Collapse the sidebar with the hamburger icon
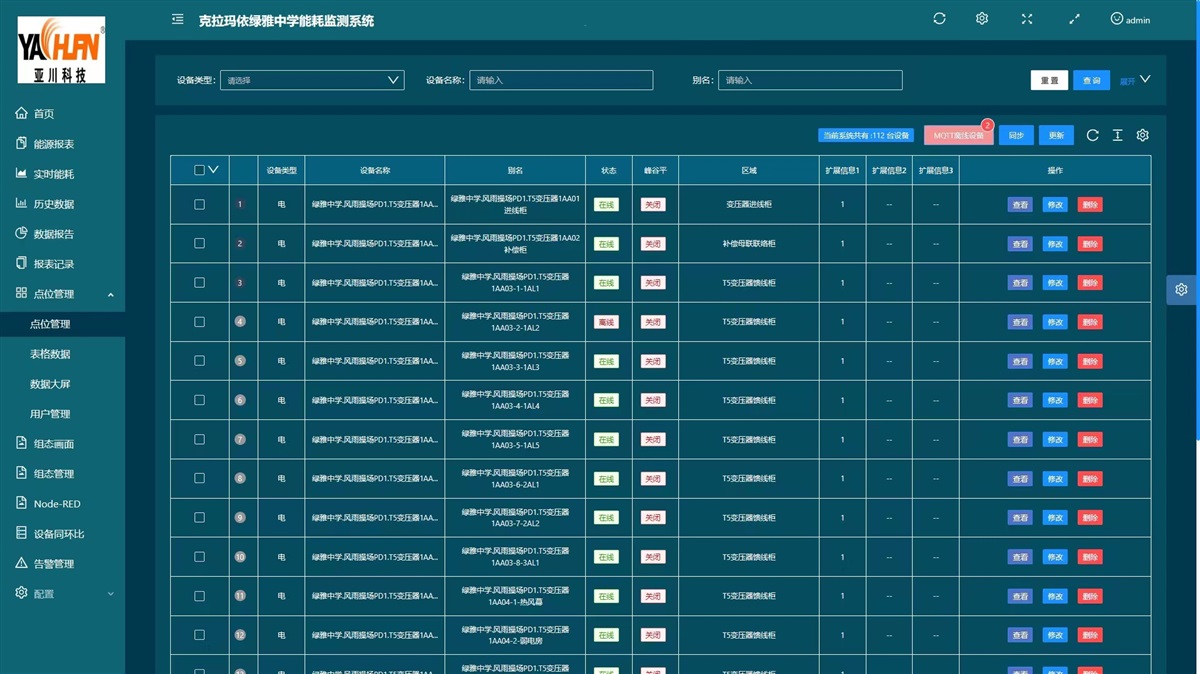This screenshot has height=674, width=1200. coord(177,19)
